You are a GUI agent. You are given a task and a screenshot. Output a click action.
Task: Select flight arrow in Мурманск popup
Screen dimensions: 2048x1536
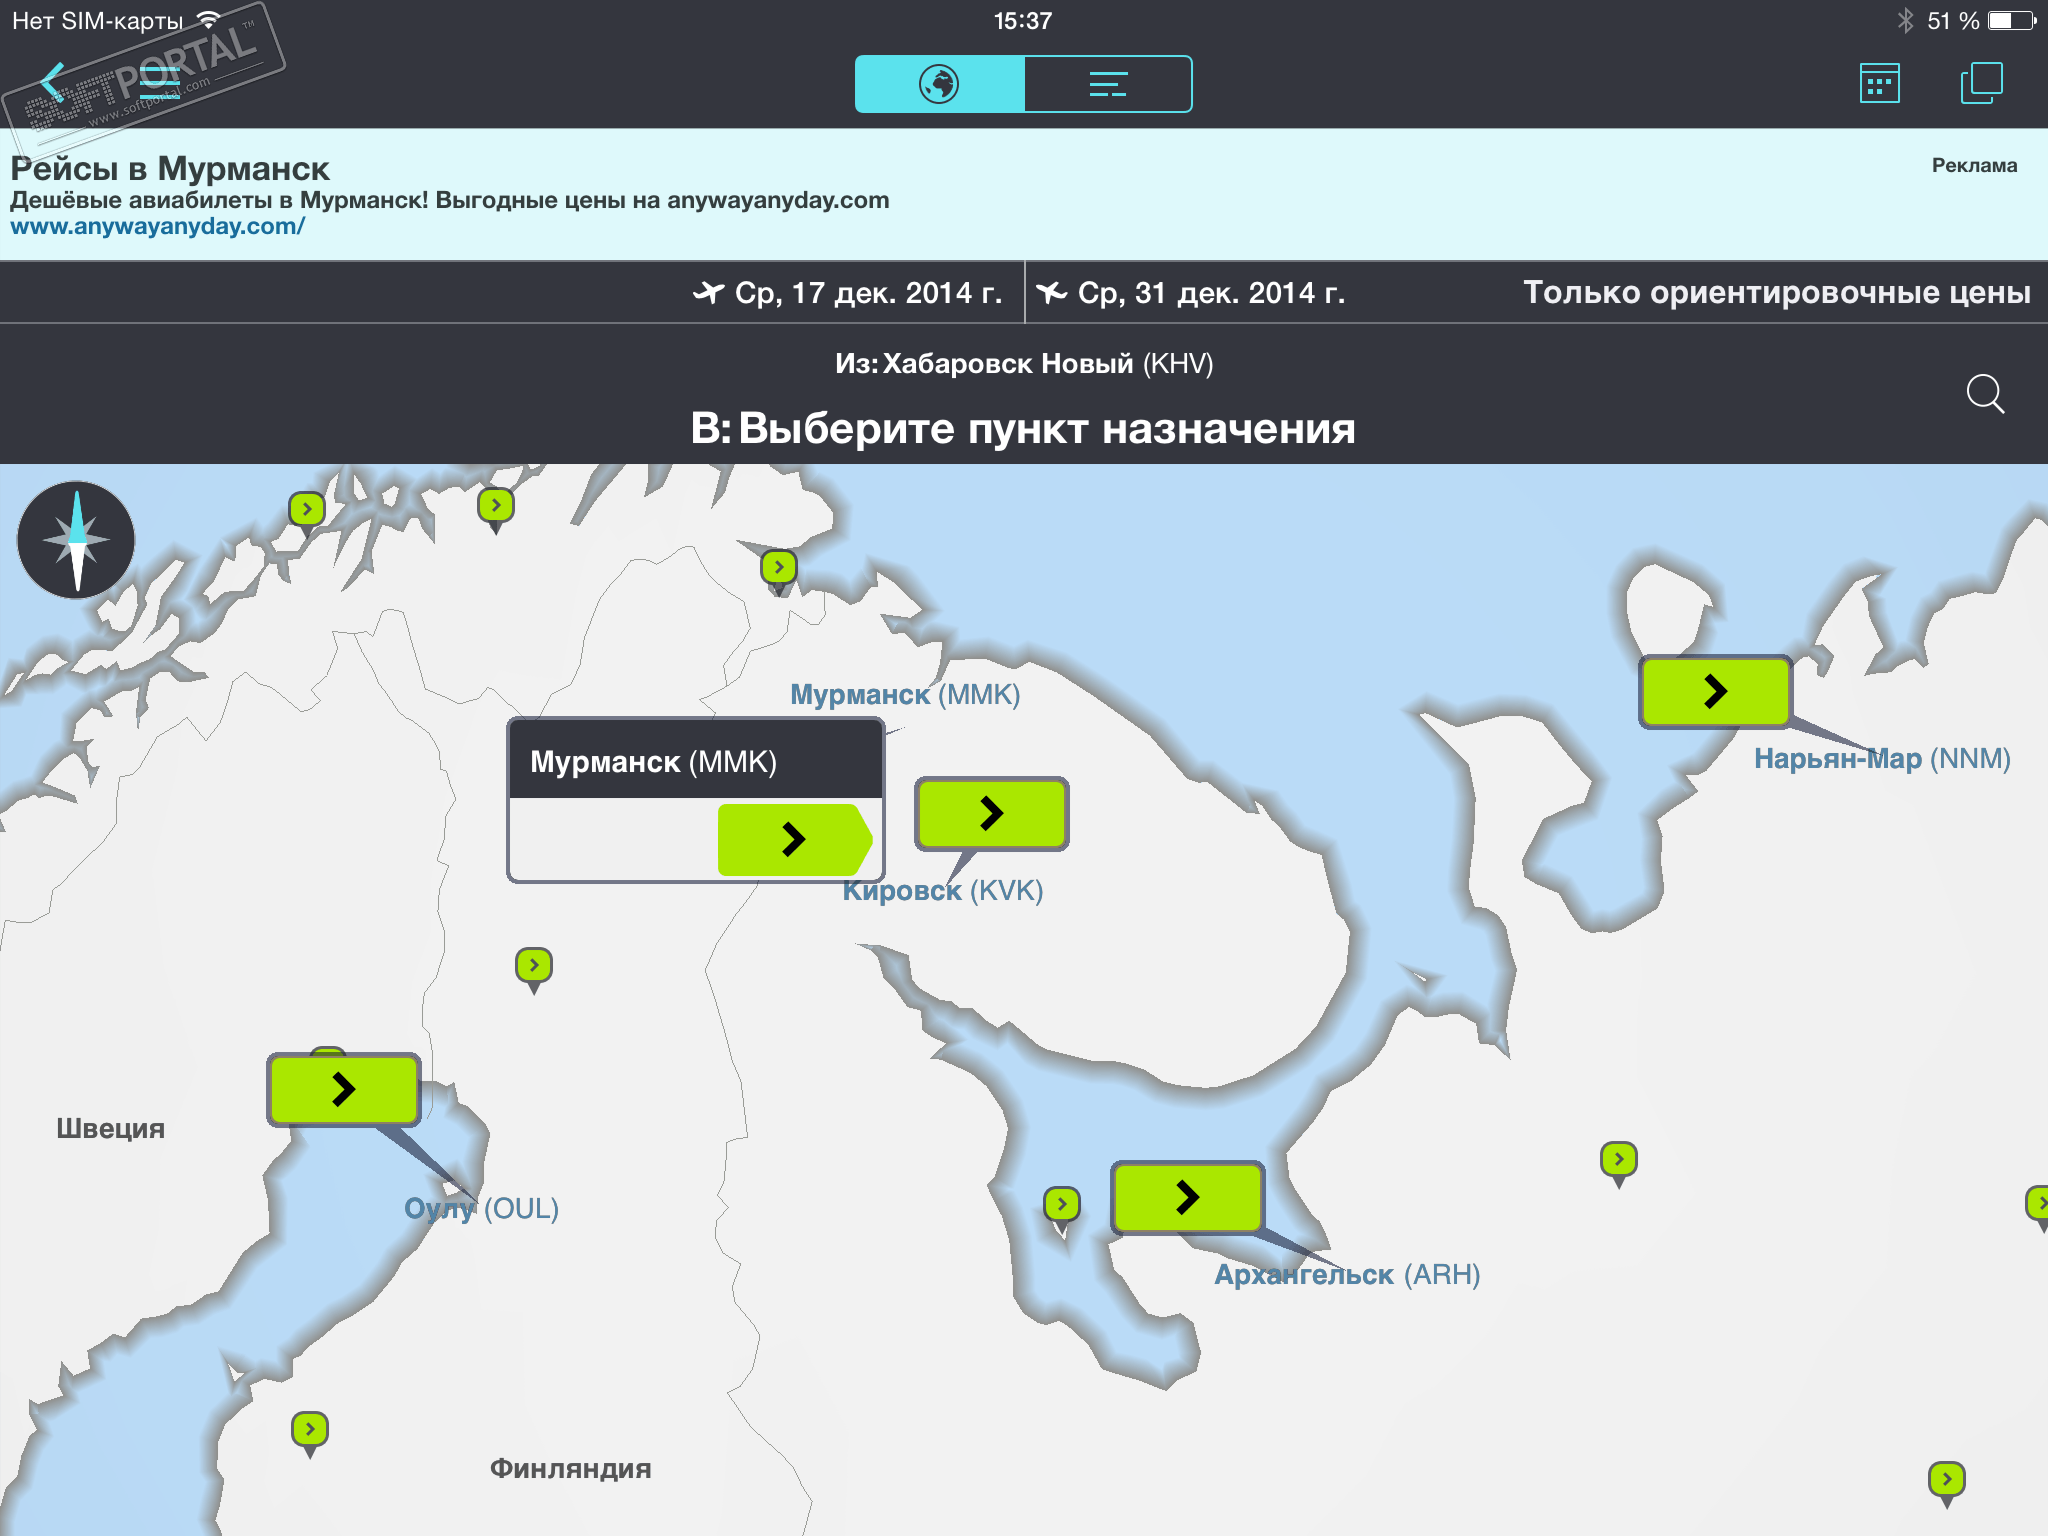point(793,839)
